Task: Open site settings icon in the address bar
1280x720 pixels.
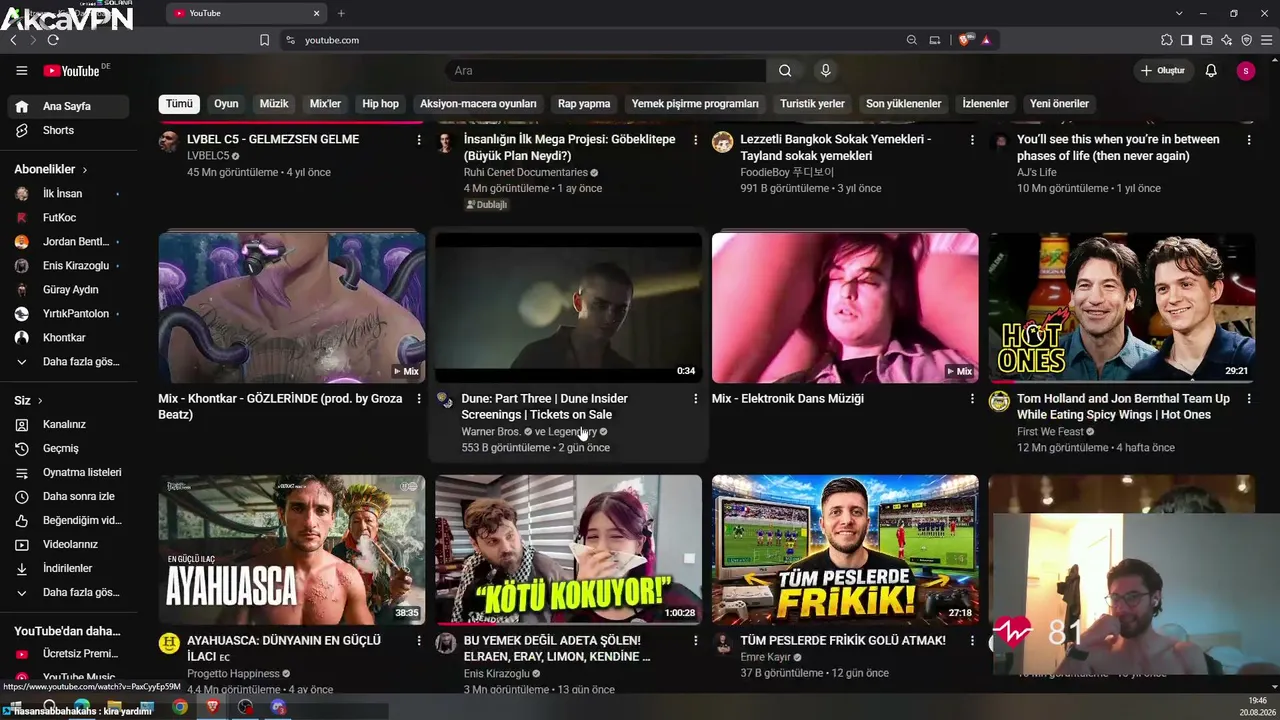Action: (290, 40)
